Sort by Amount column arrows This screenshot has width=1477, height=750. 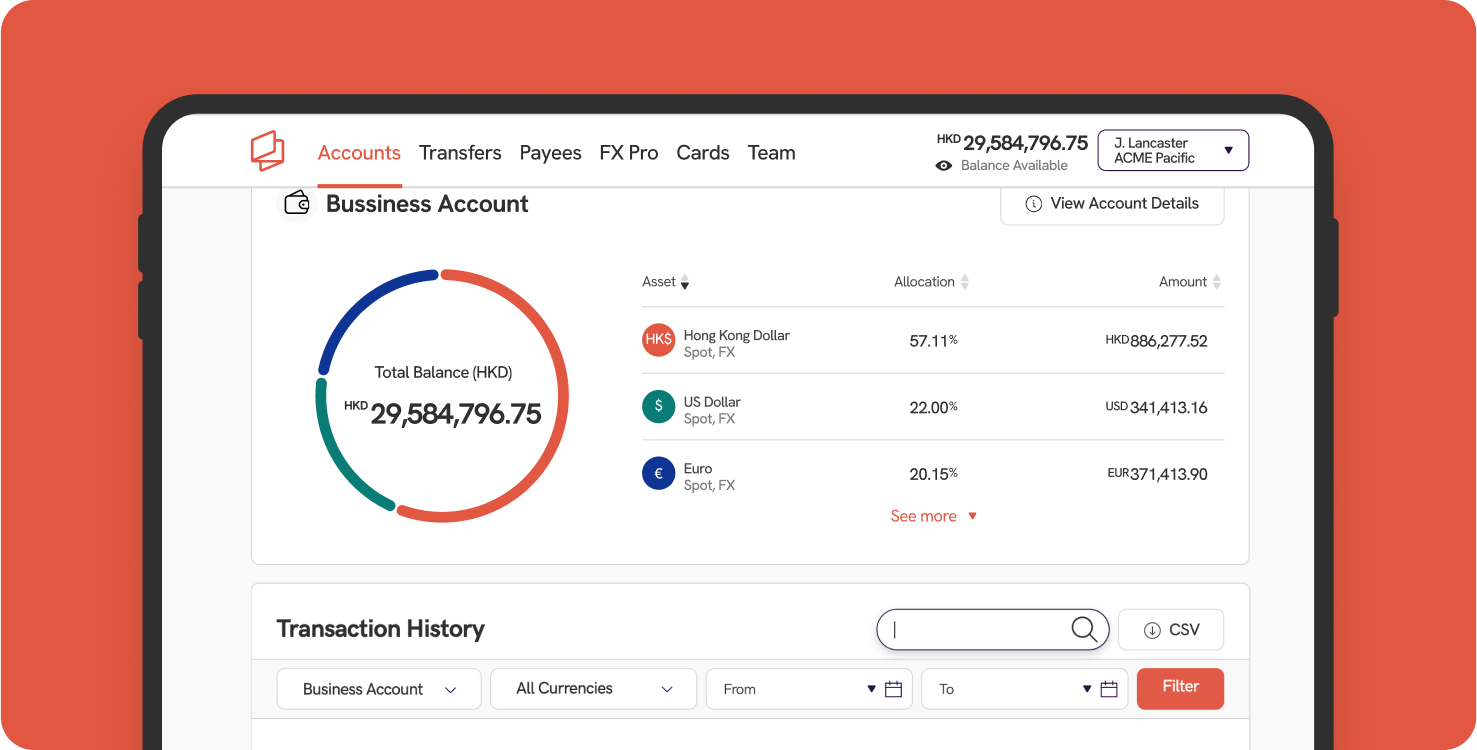pyautogui.click(x=1217, y=283)
